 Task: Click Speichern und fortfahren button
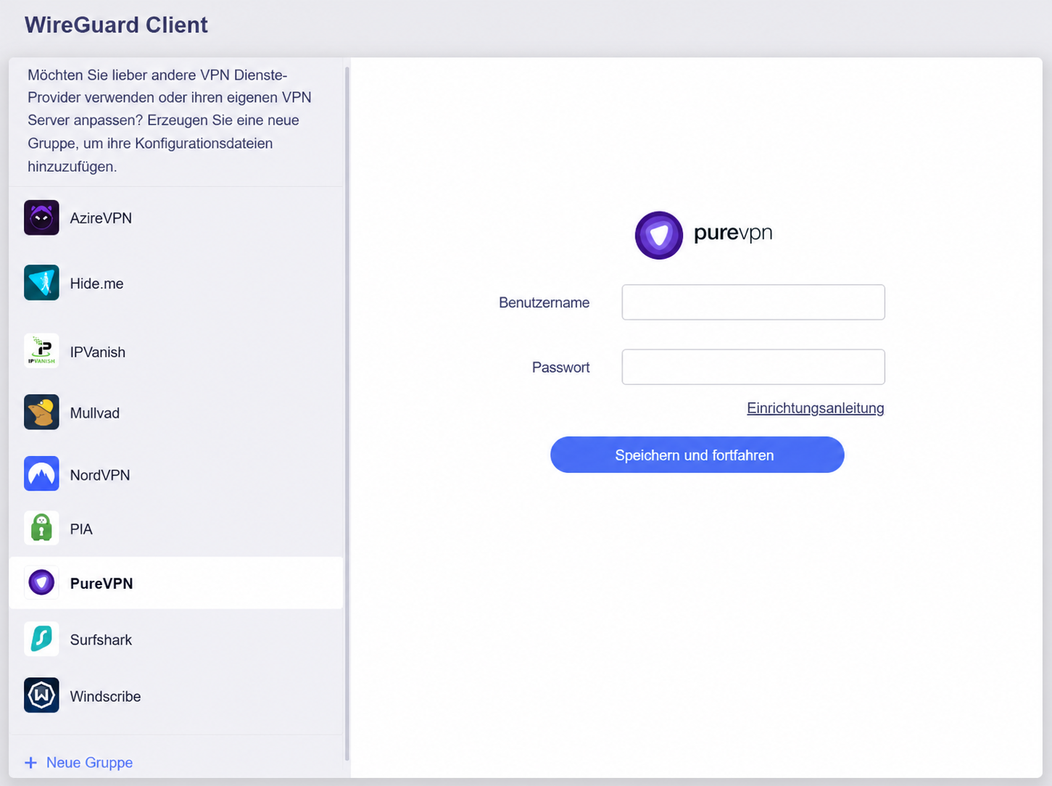click(697, 455)
